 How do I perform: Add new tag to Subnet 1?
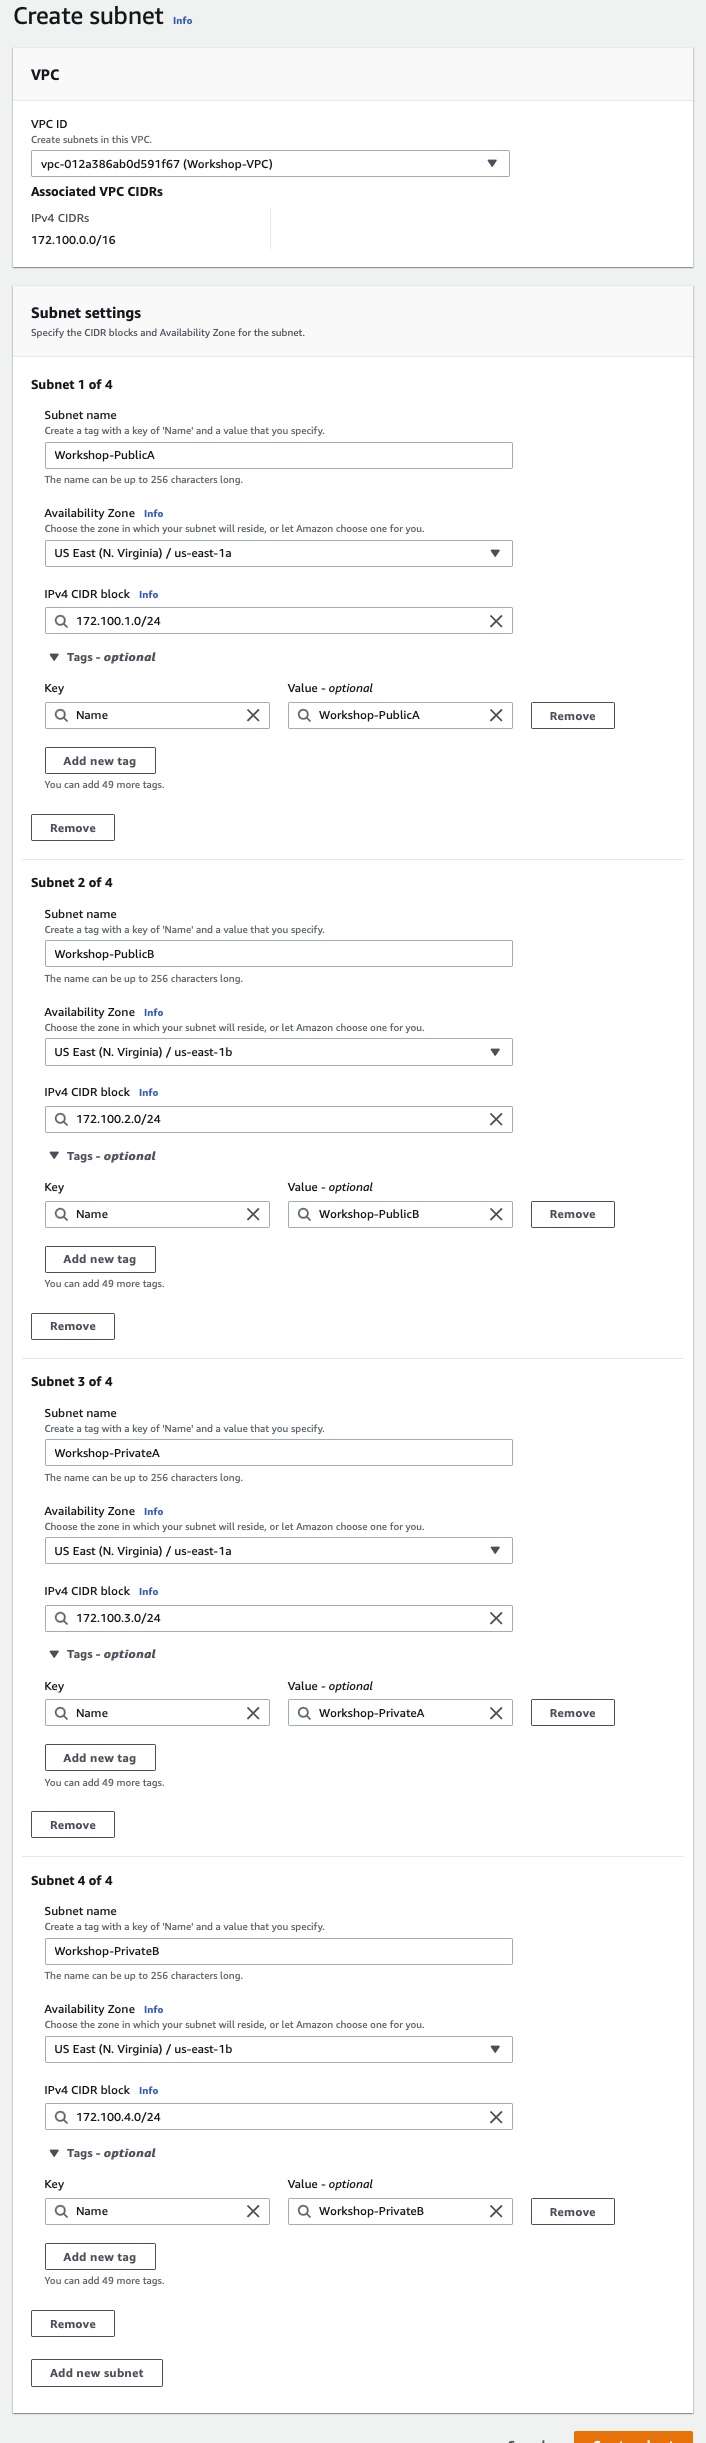point(100,761)
